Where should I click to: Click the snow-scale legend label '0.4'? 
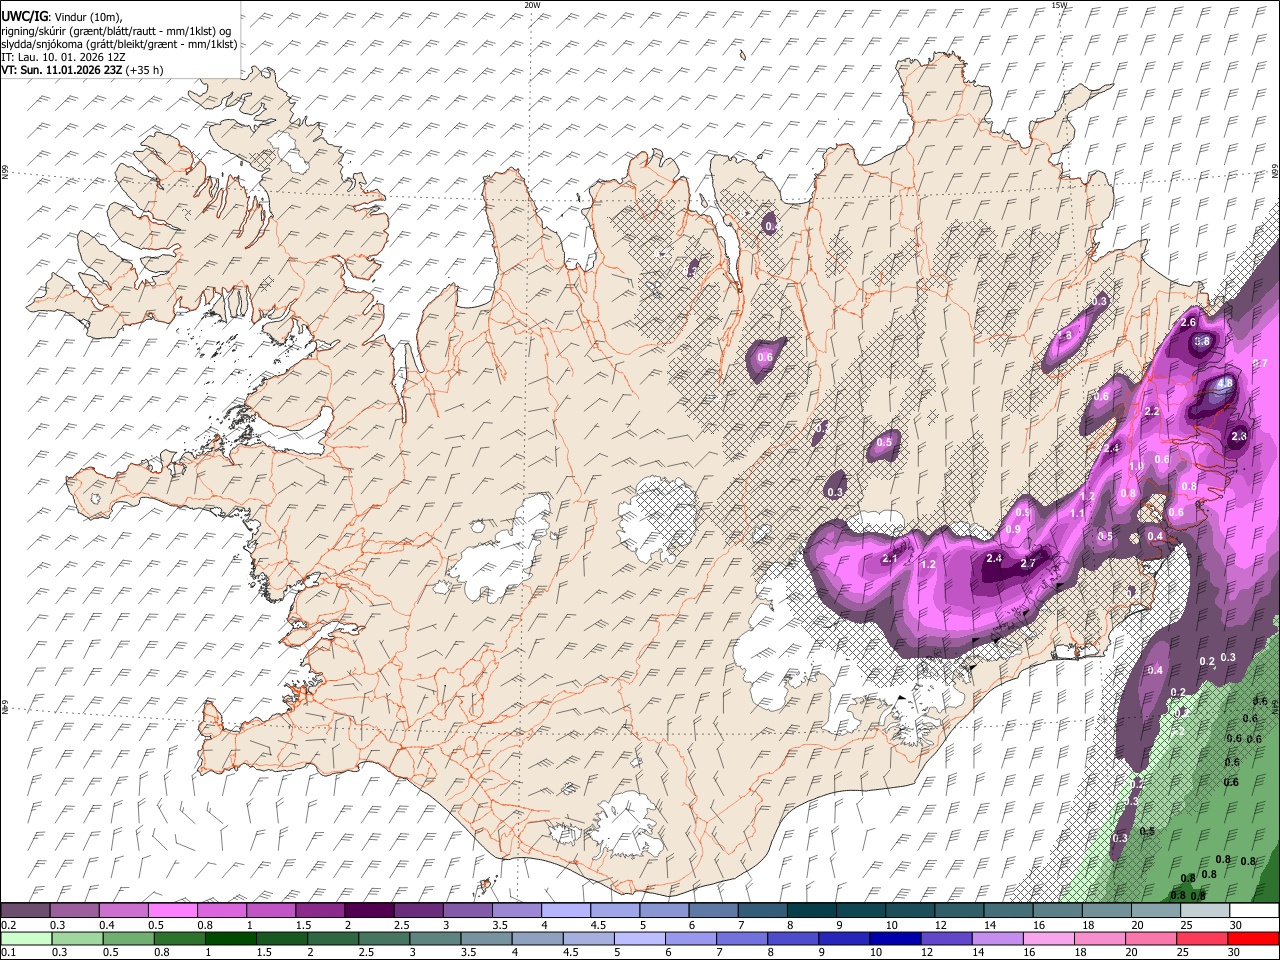point(106,925)
